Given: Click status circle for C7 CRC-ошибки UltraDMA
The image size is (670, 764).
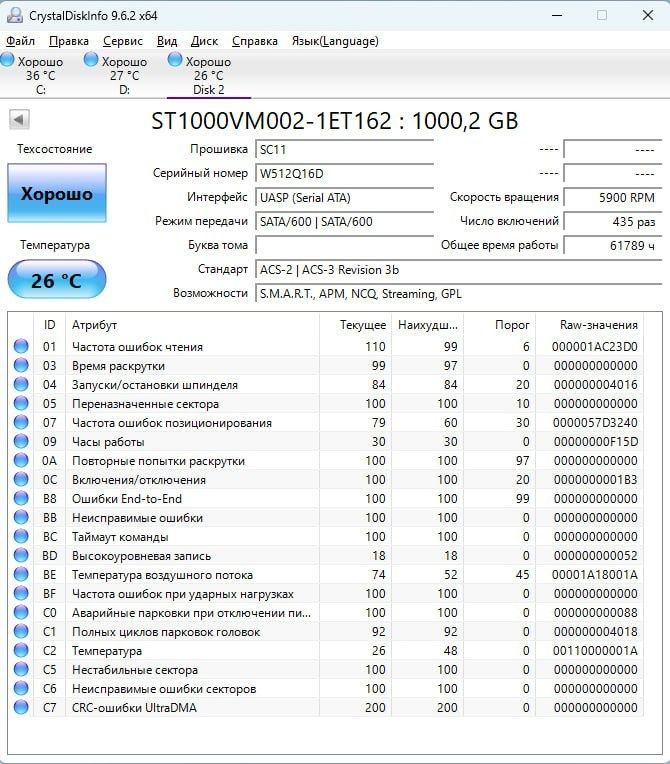Looking at the screenshot, I should (21, 707).
